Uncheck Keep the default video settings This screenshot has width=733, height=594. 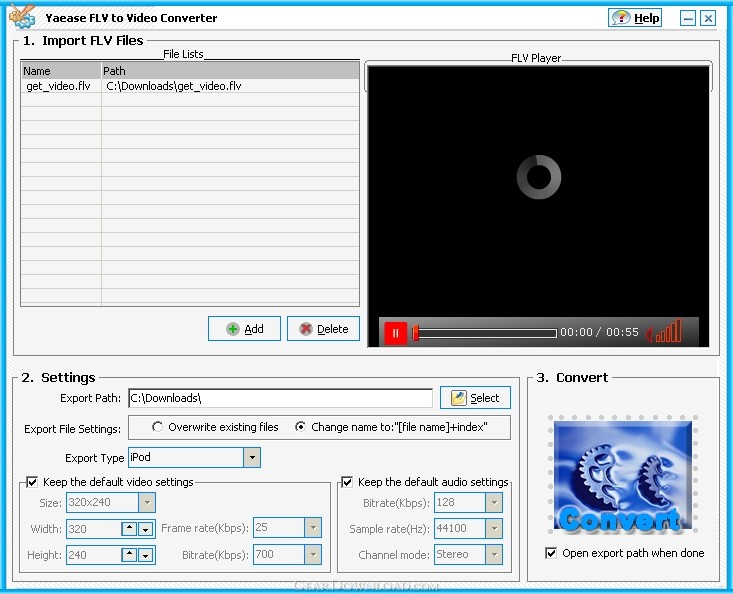point(32,482)
